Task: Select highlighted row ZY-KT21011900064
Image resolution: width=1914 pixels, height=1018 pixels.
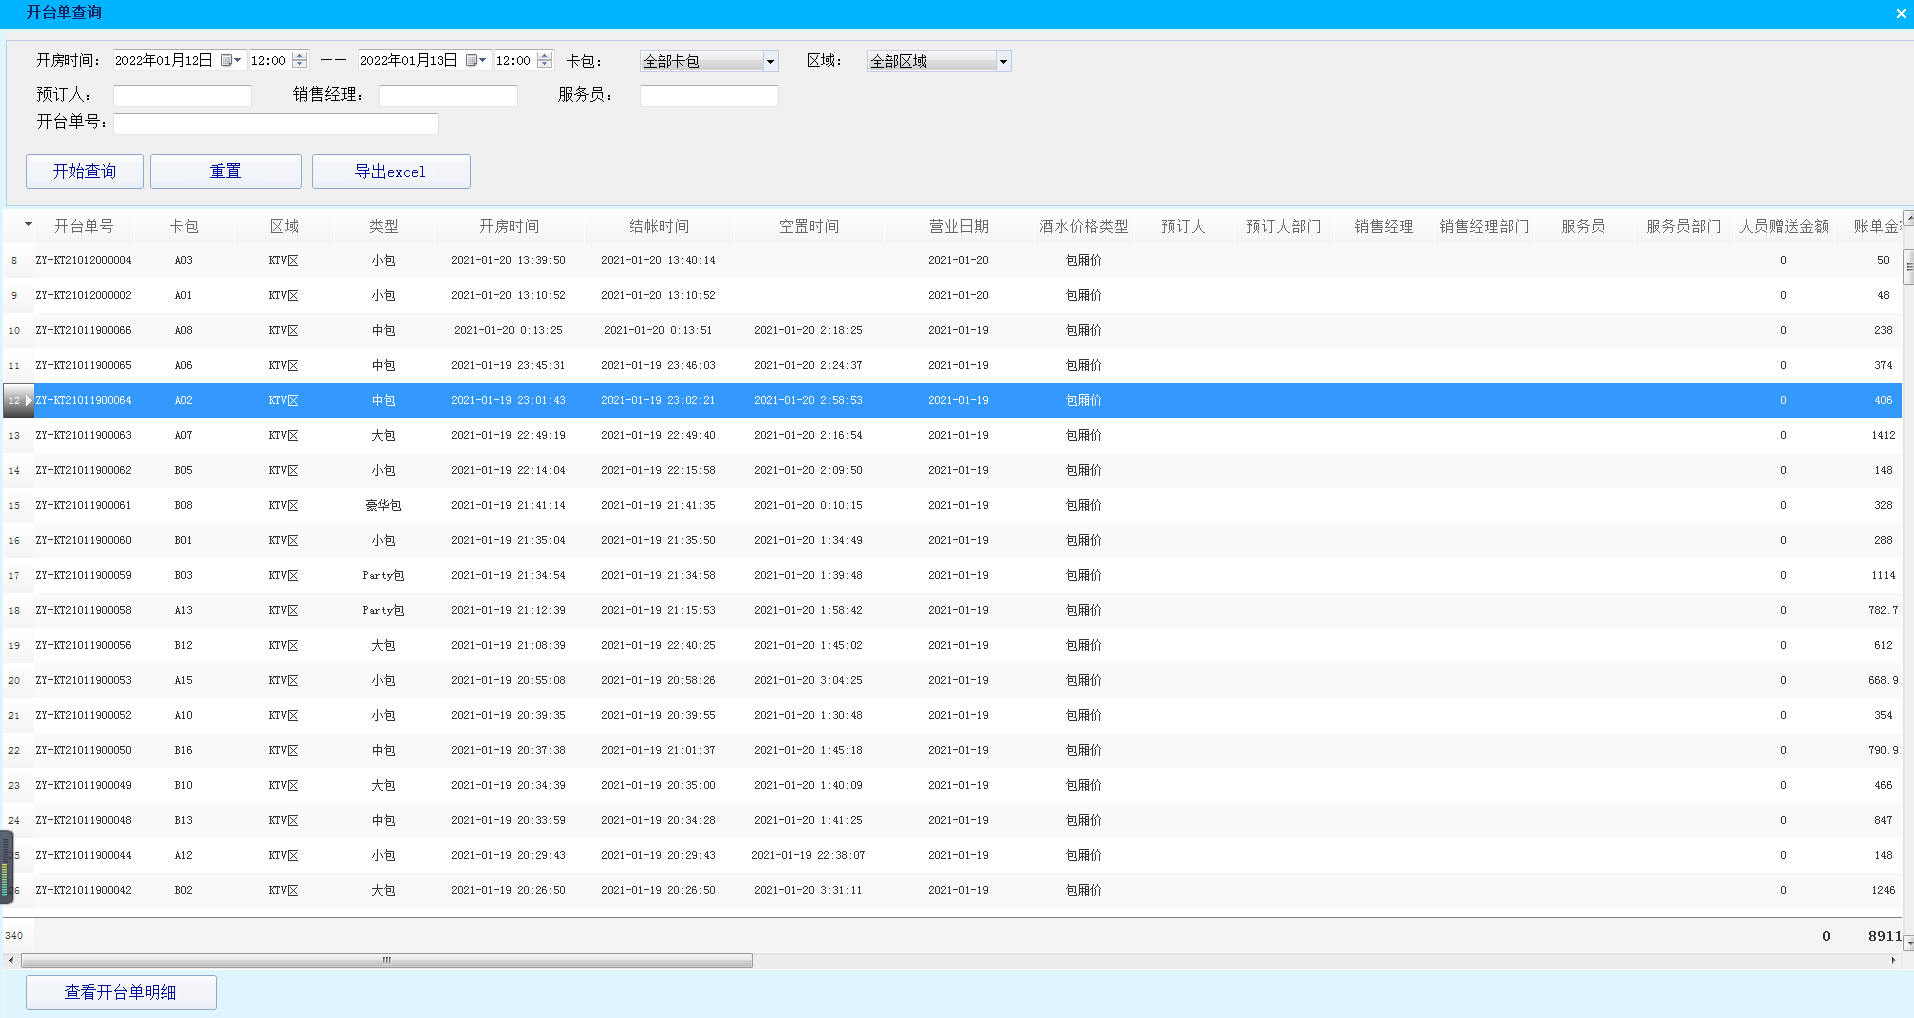Action: [952, 400]
